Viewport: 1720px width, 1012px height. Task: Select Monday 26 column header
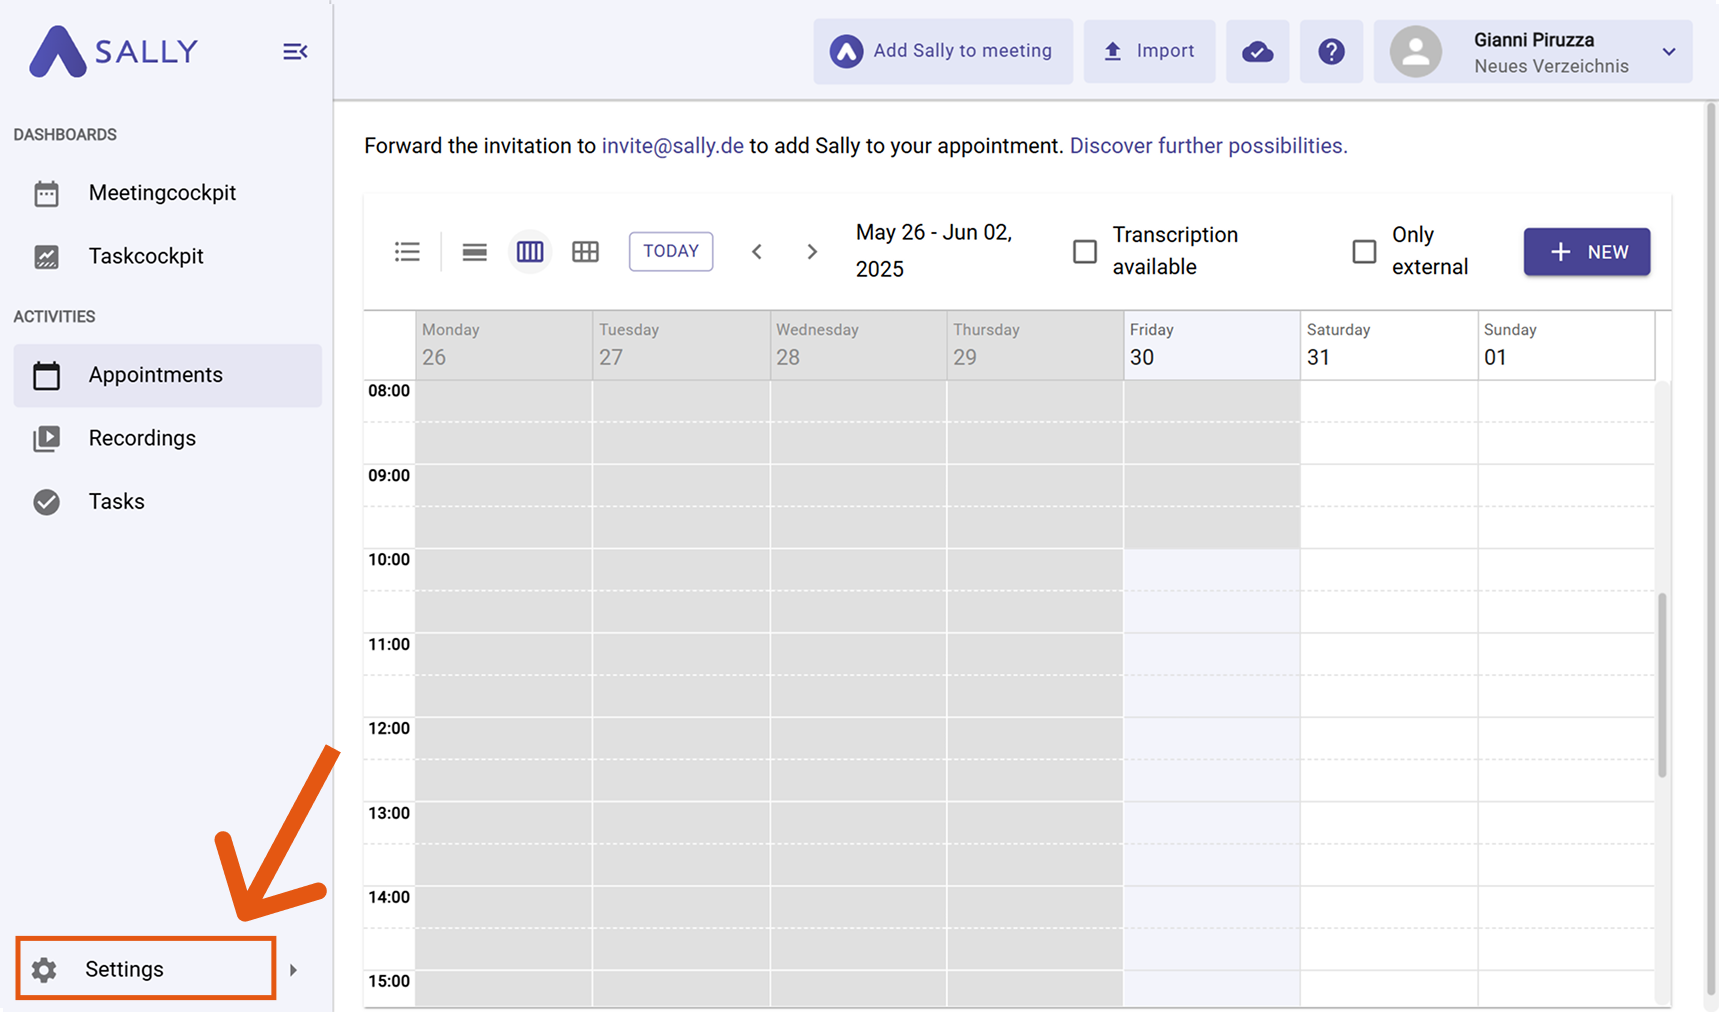pyautogui.click(x=504, y=345)
